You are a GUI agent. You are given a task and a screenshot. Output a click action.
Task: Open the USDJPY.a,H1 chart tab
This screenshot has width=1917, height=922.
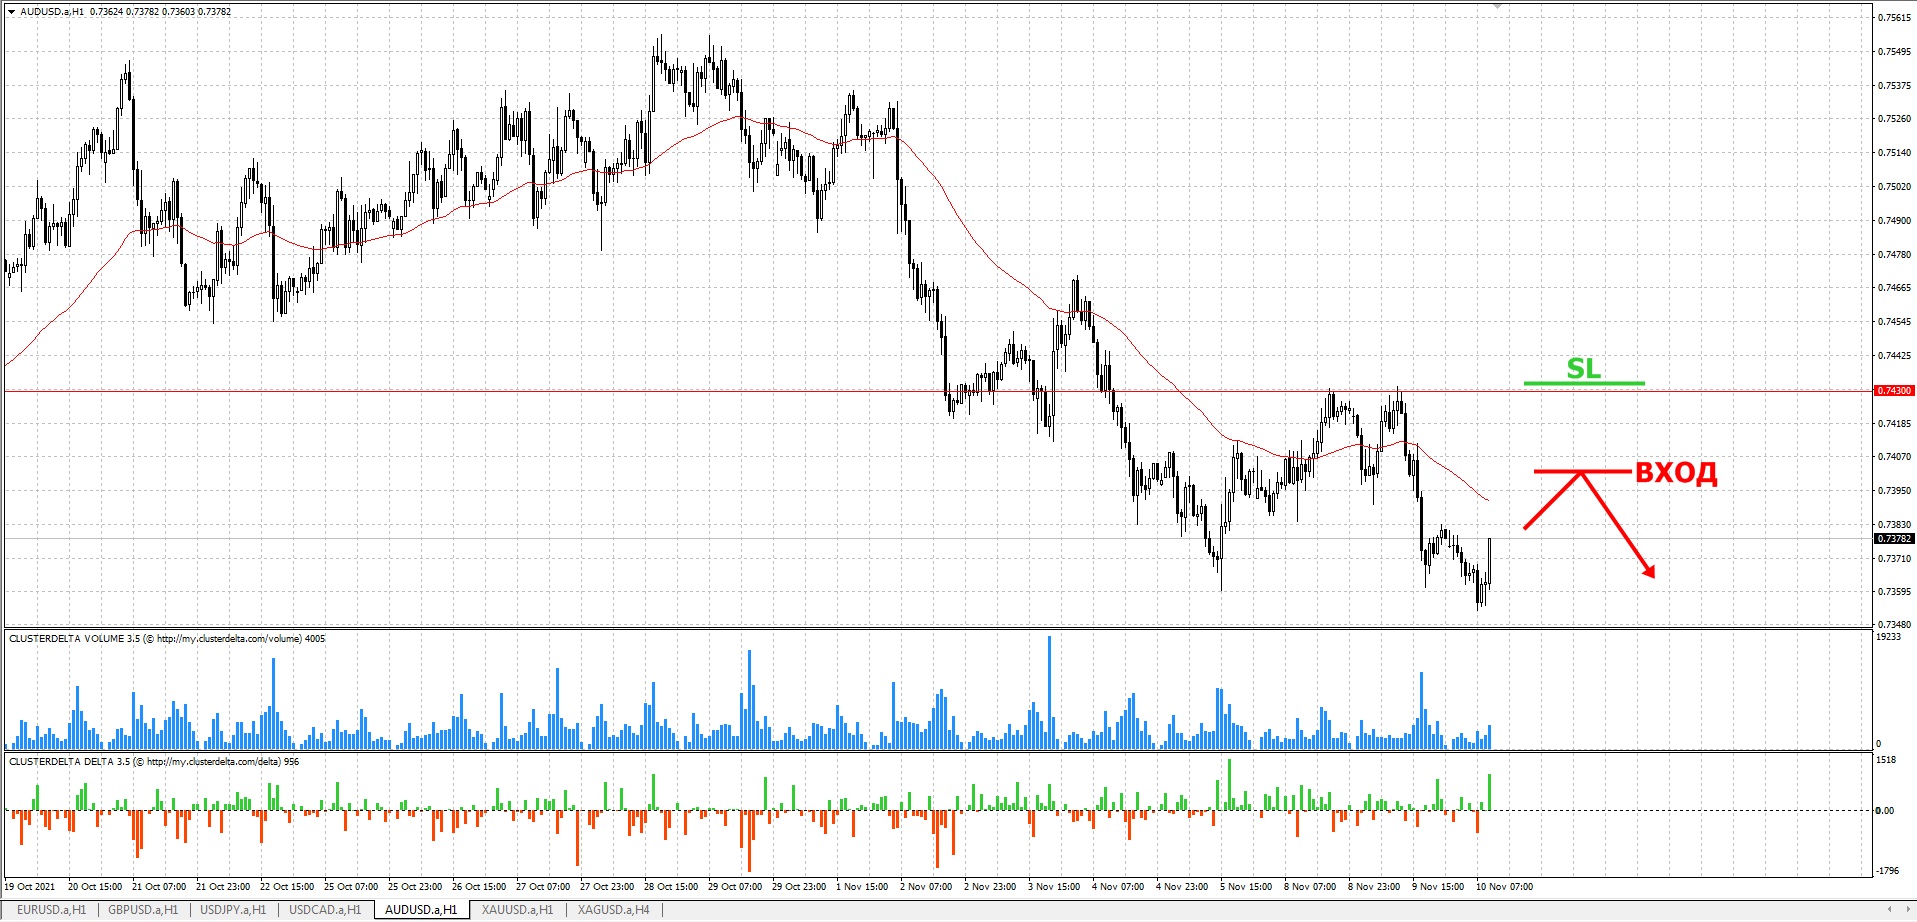[x=233, y=910]
